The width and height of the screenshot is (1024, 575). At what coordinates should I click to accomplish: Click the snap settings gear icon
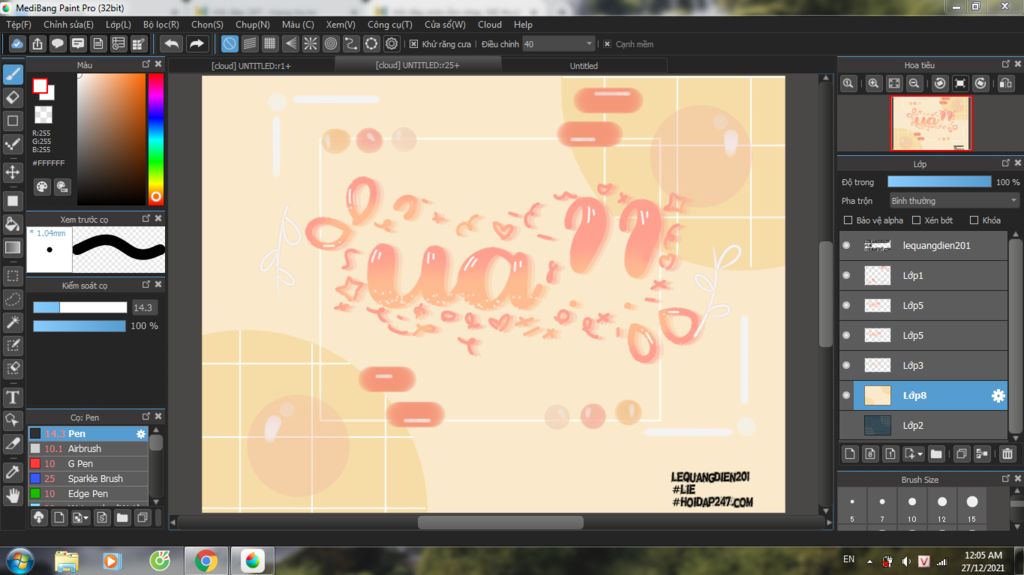[x=392, y=44]
